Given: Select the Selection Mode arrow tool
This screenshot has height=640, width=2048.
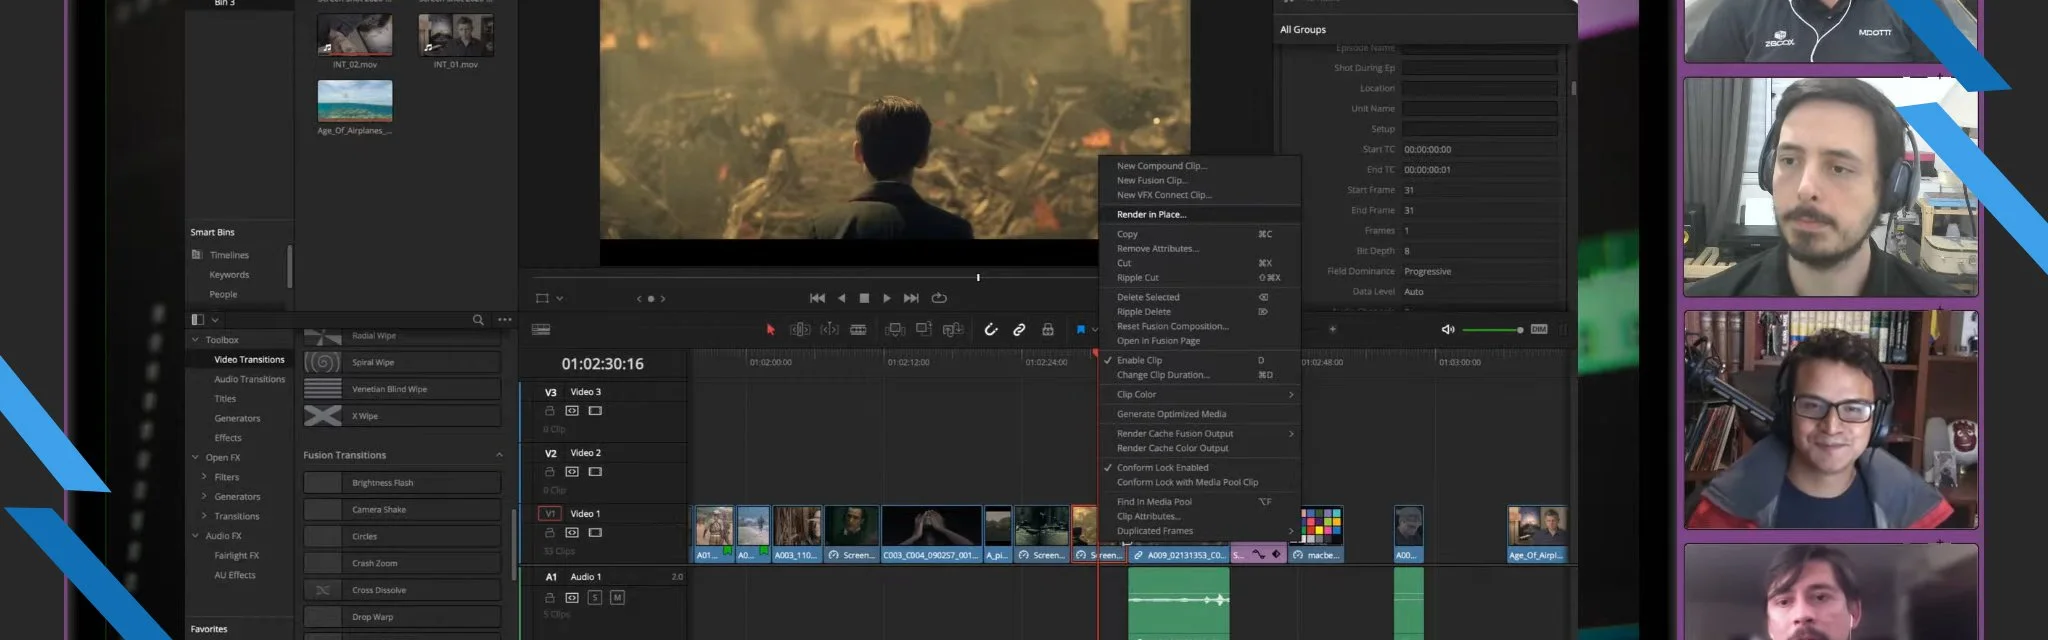Looking at the screenshot, I should pos(770,330).
